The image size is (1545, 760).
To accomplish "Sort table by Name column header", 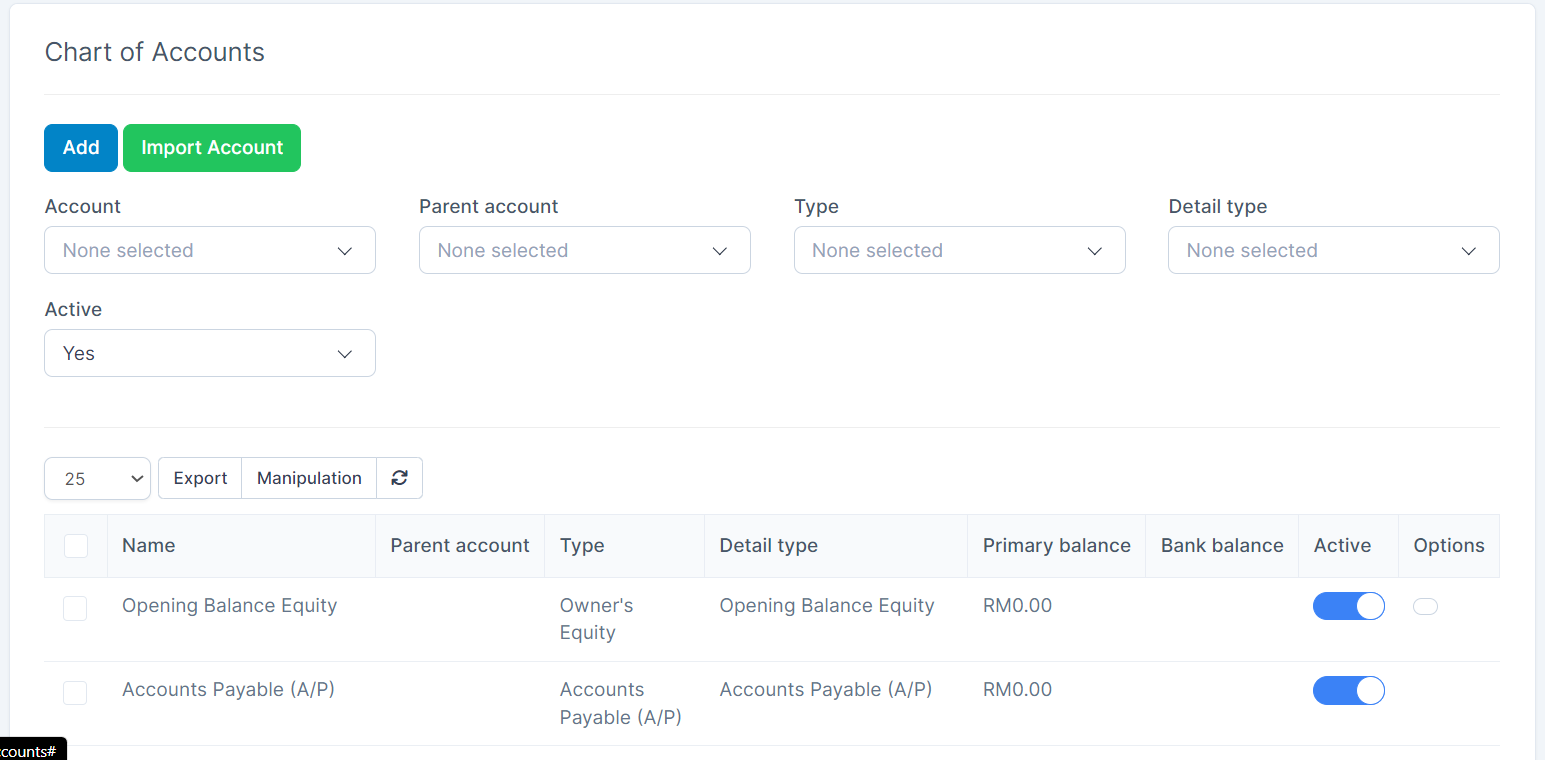I will tap(149, 546).
